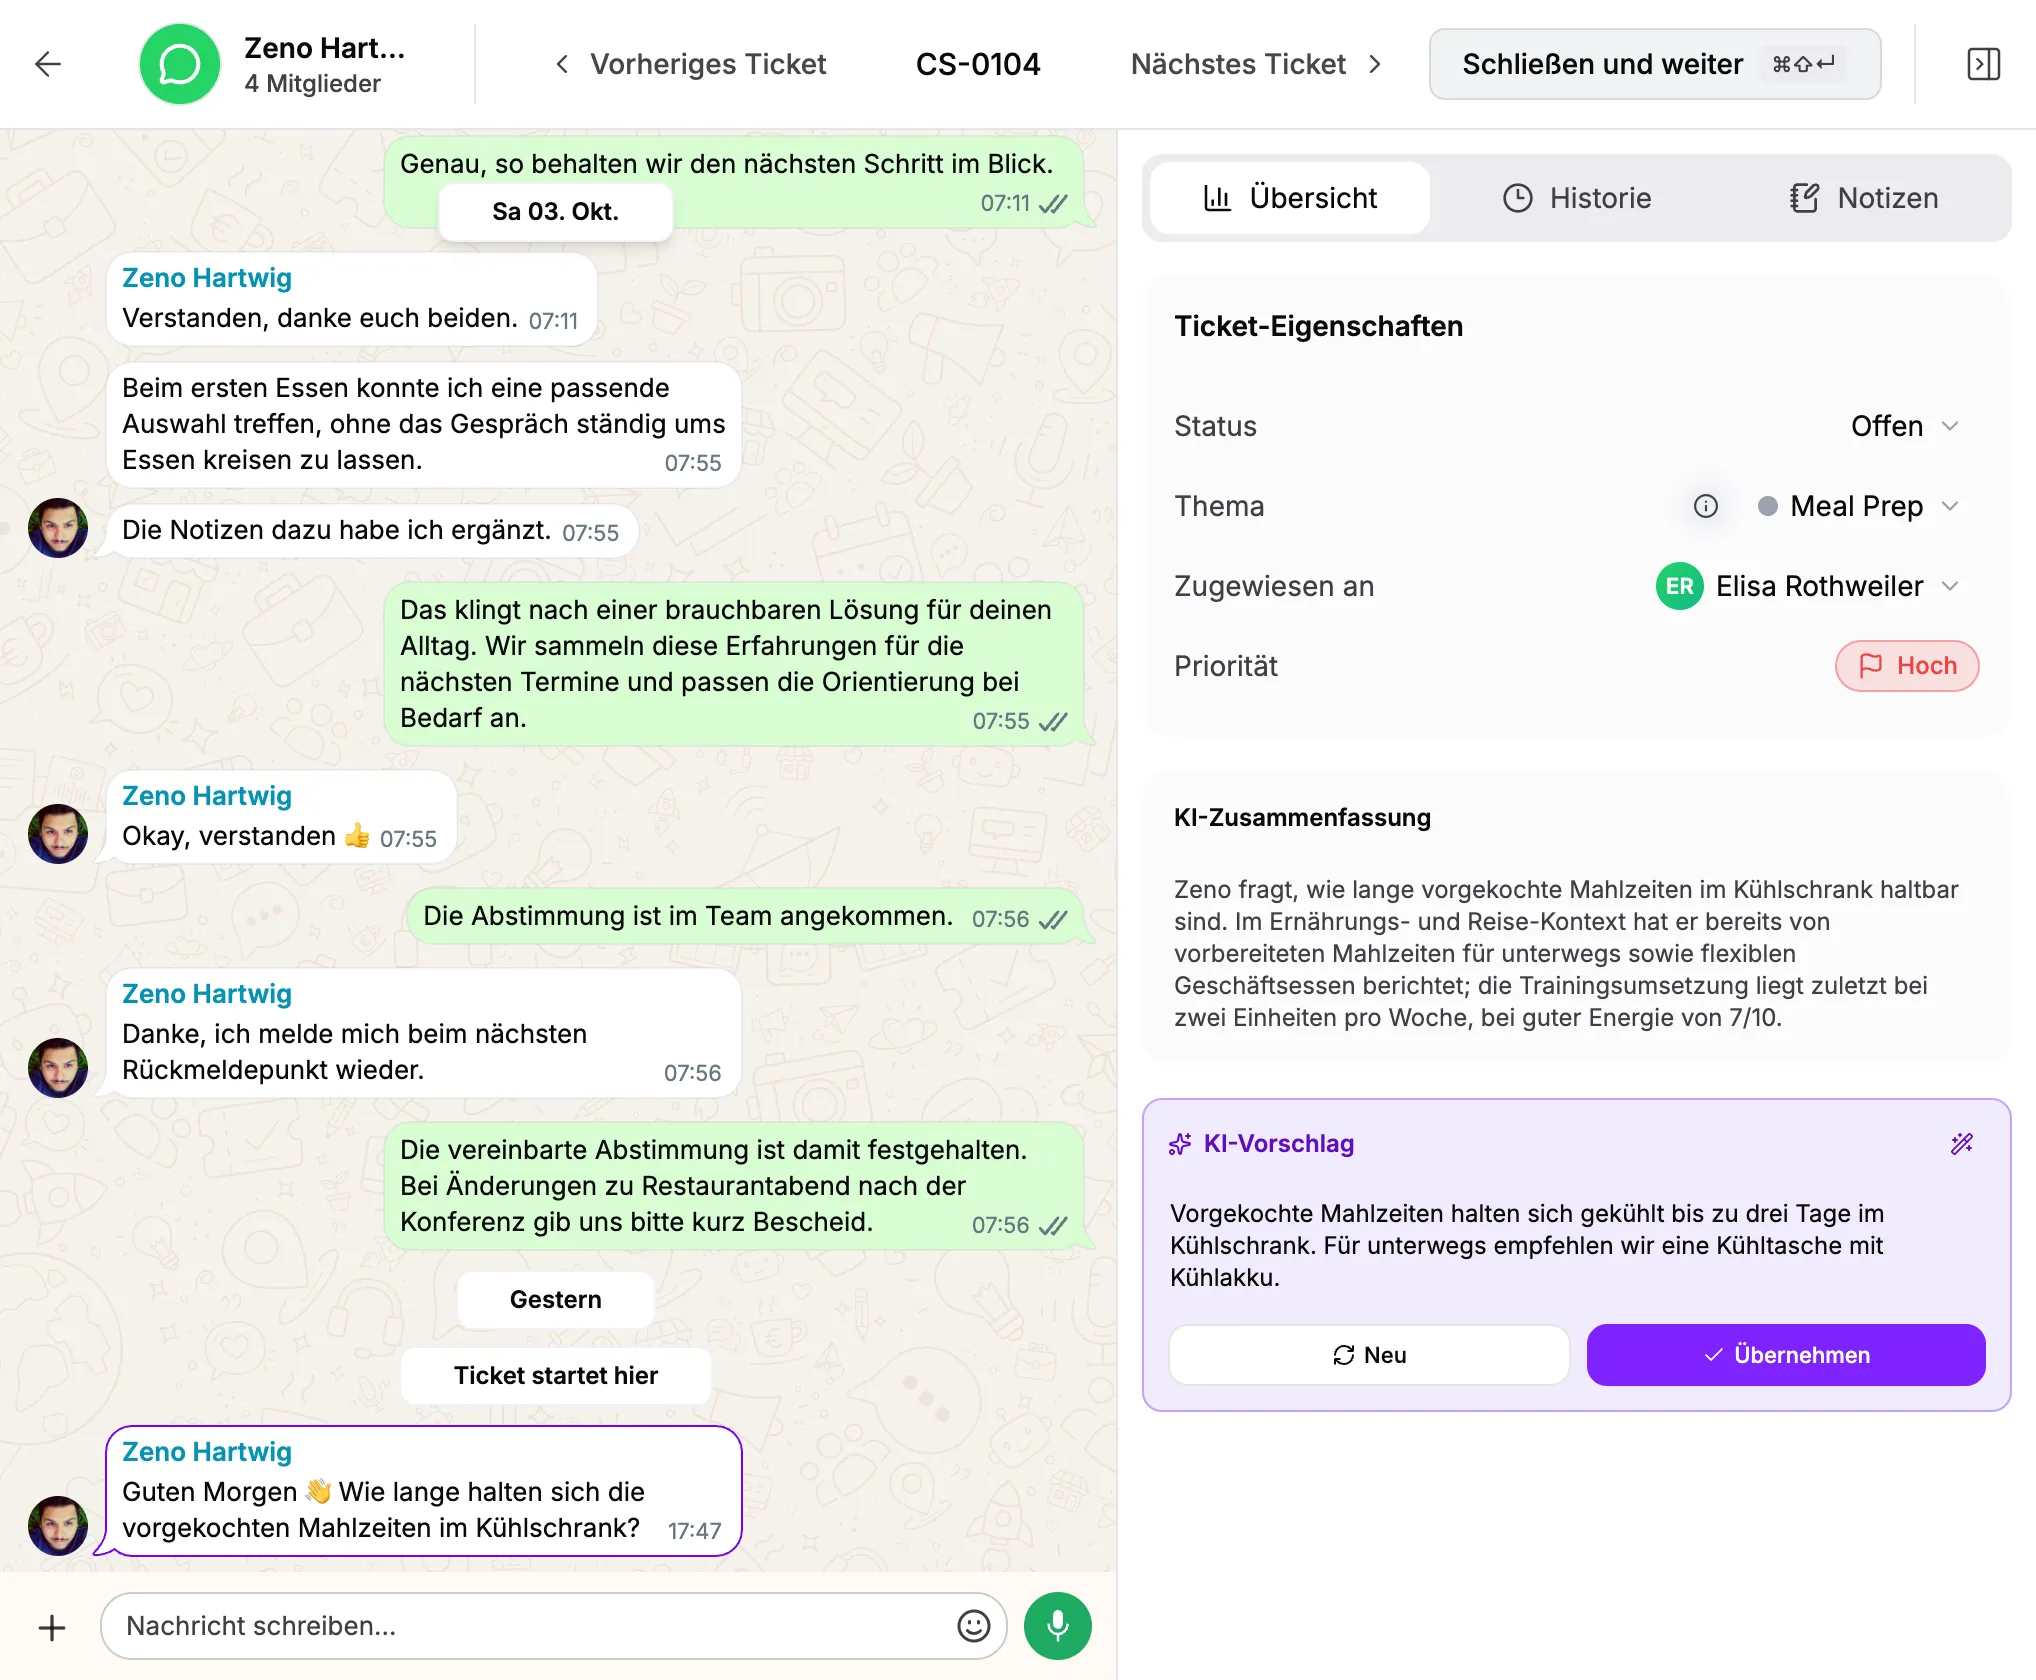Open the Status dropdown showing Offen
2036x1680 pixels.
1904,426
